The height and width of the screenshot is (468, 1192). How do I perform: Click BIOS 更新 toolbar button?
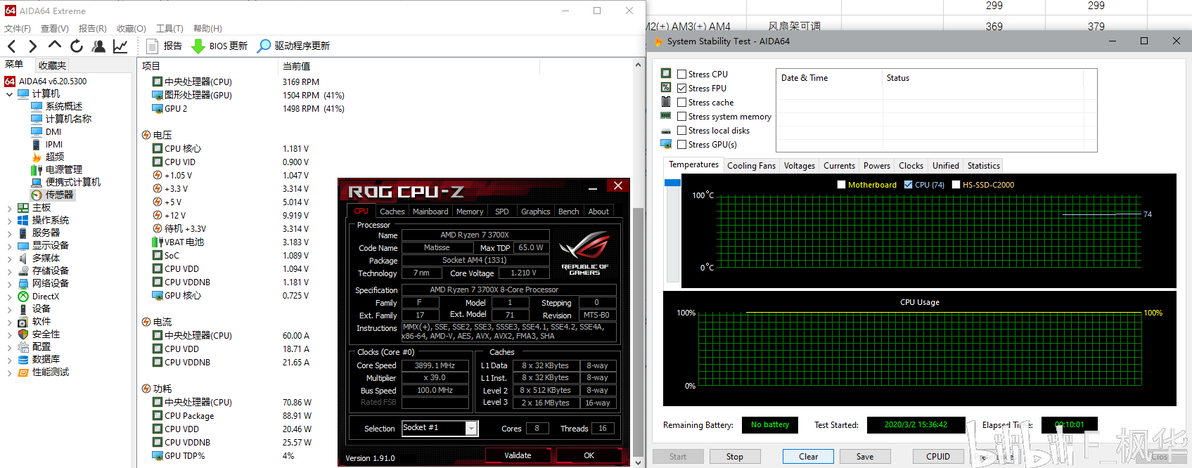(x=219, y=46)
